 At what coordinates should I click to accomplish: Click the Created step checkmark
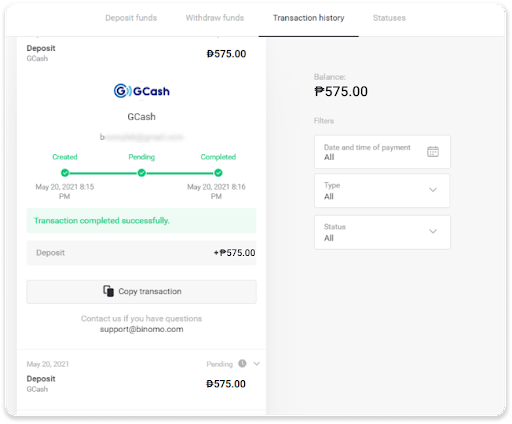point(65,173)
